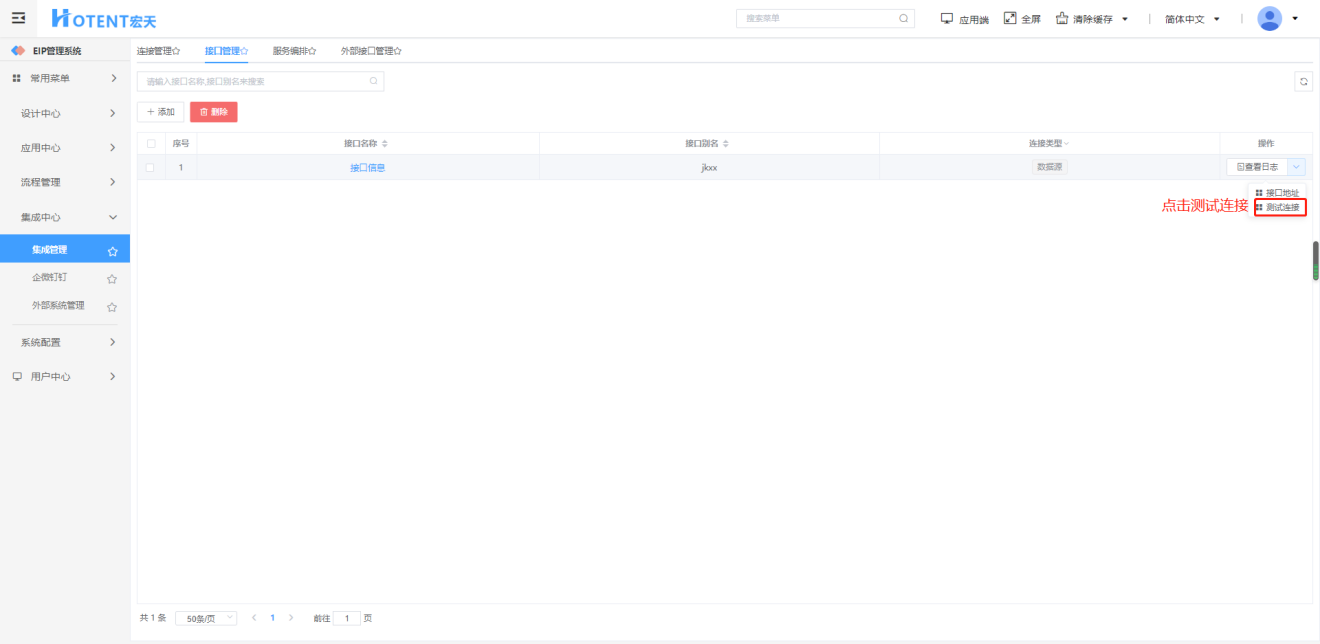The image size is (1320, 644).
Task: Expand 系统配置 with its chevron
Action: pos(113,342)
